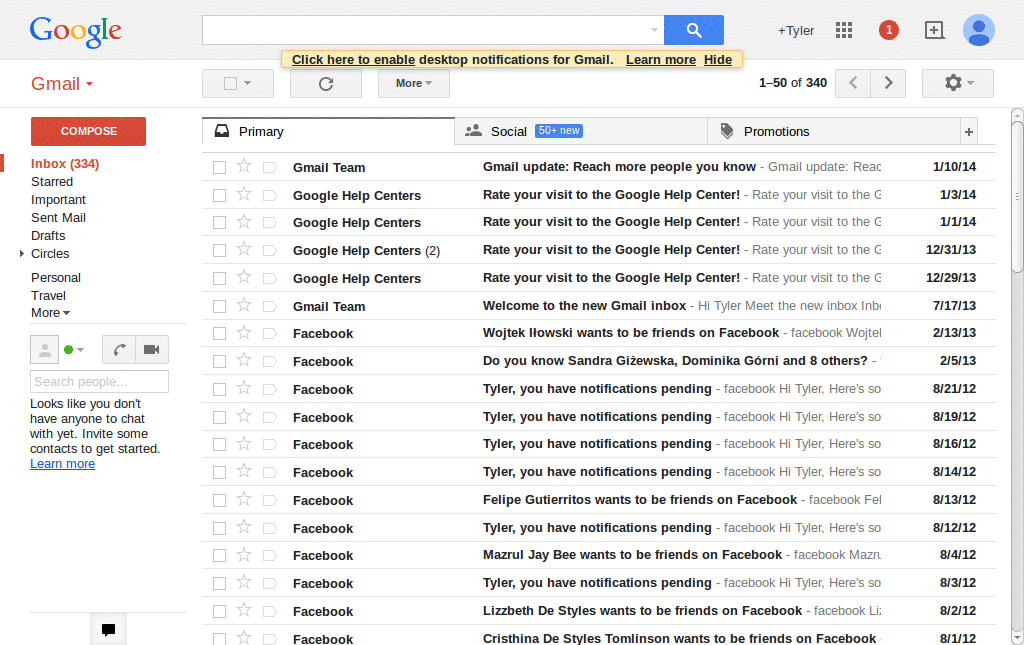Compose a new email

[88, 131]
